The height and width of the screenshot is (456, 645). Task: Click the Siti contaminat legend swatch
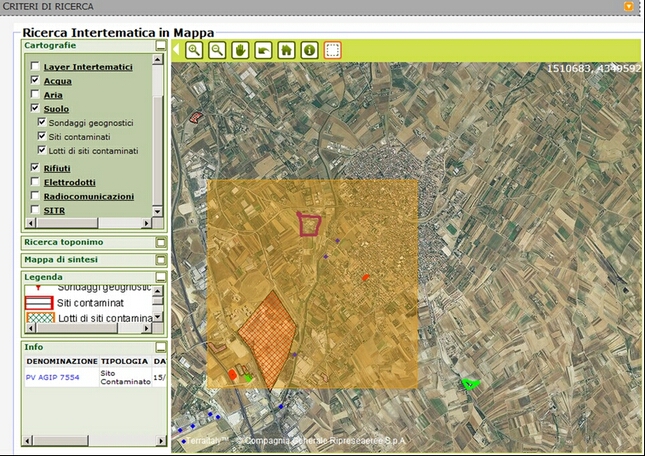(x=39, y=303)
